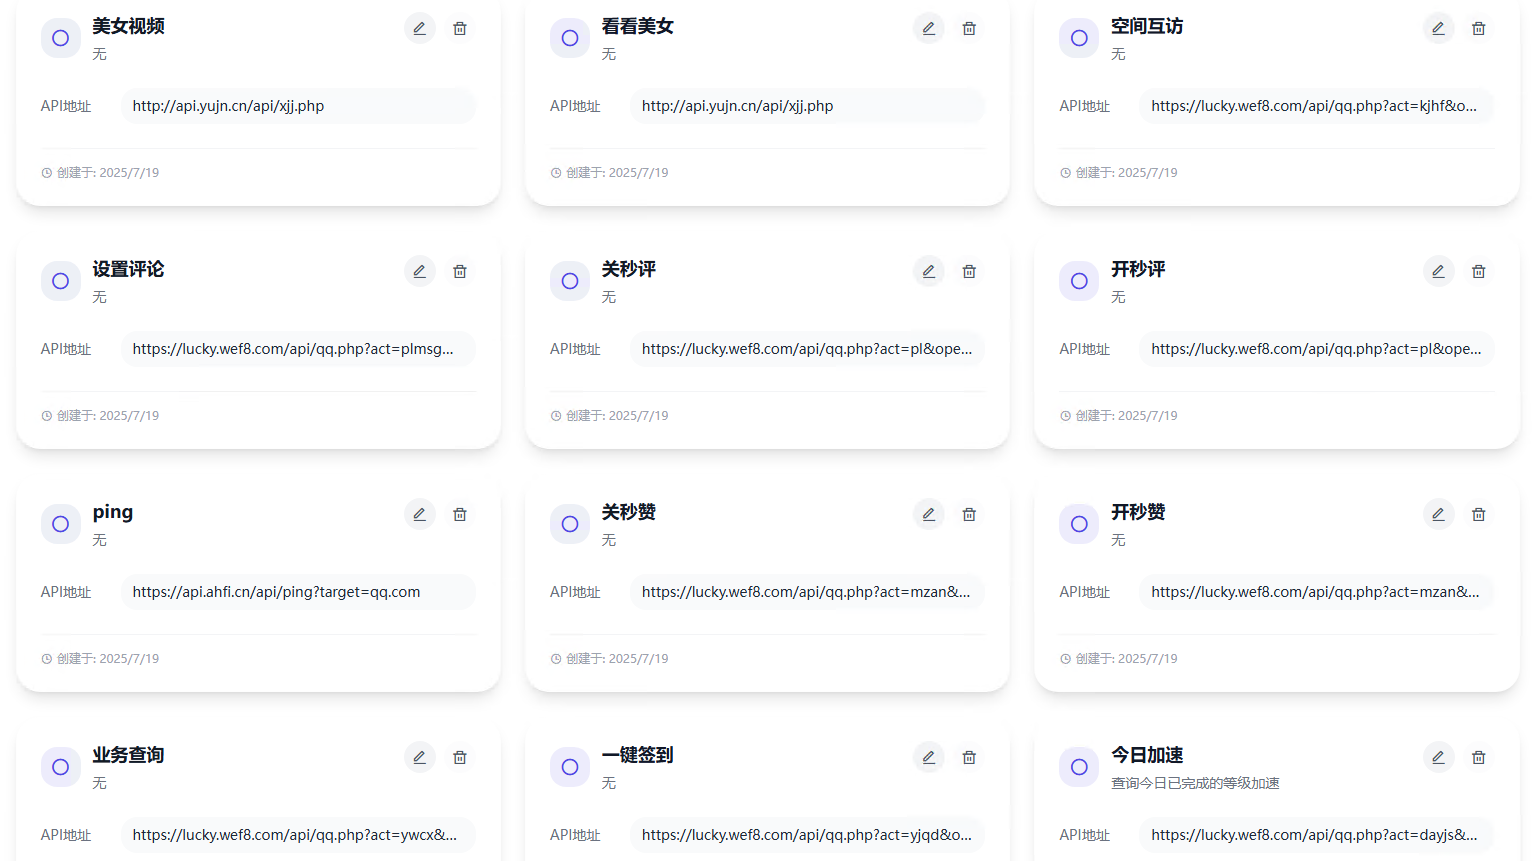Edit the 美女视频 API card
Screen dimensions: 1535x861
pos(420,29)
